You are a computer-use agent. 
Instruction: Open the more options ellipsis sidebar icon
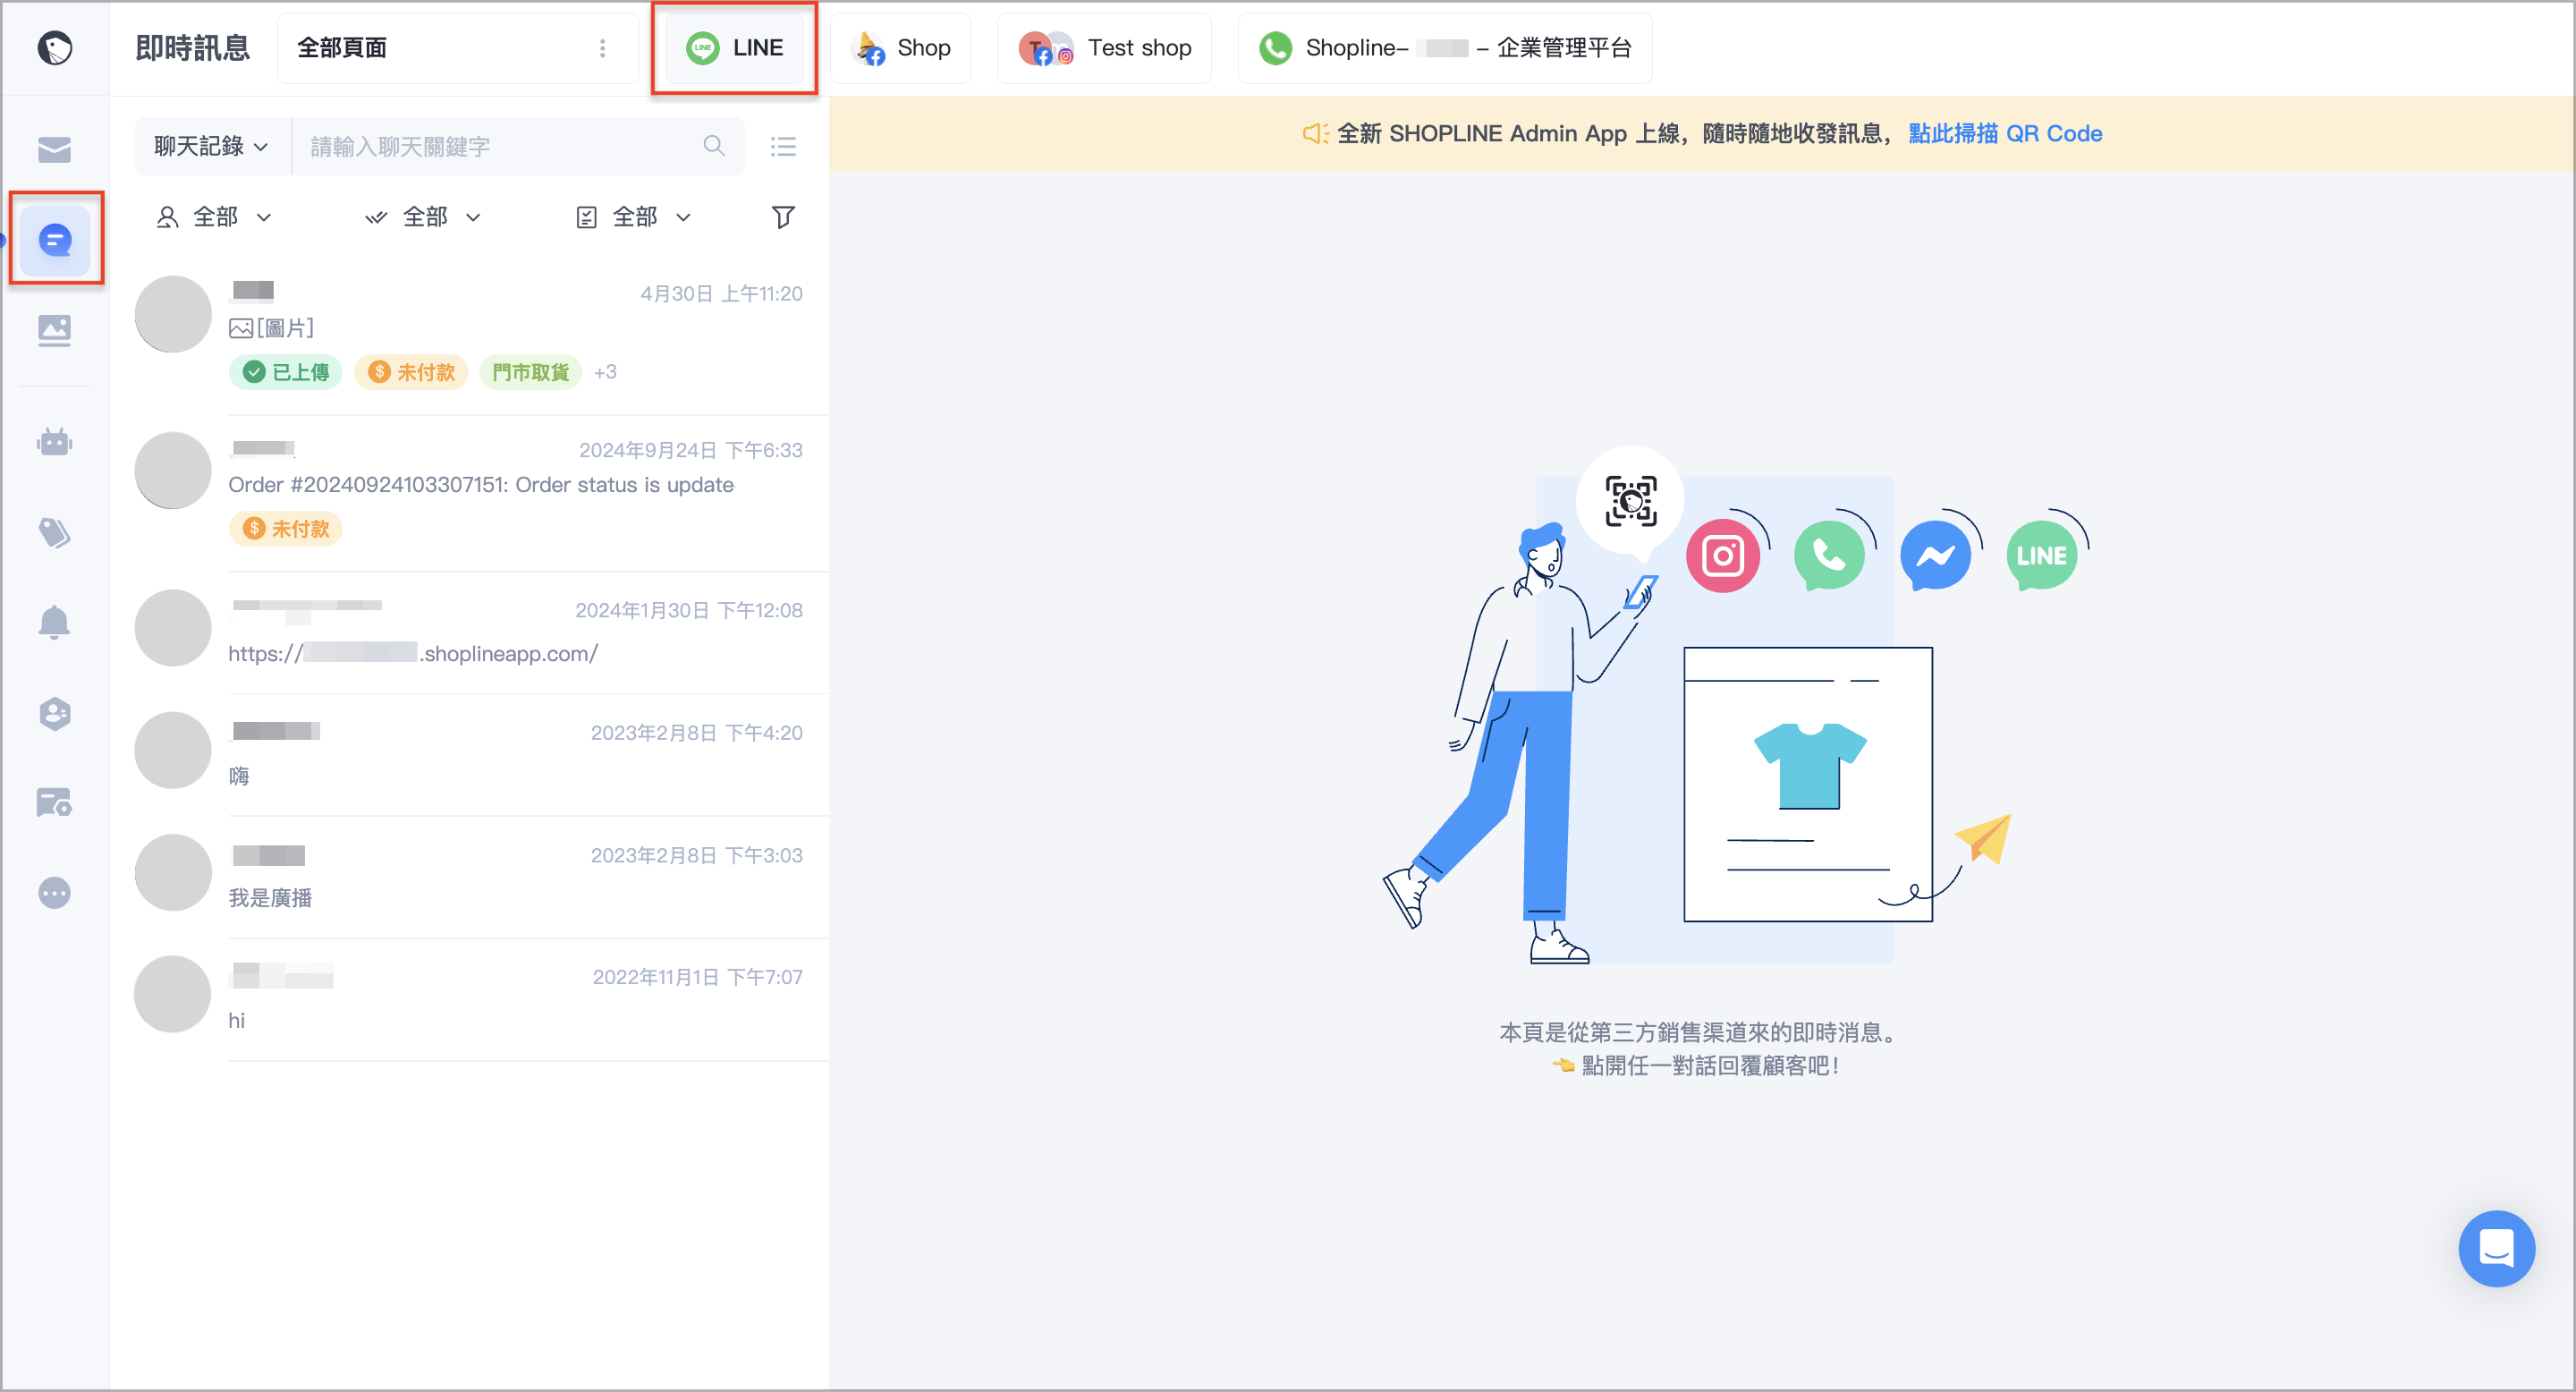coord(54,892)
